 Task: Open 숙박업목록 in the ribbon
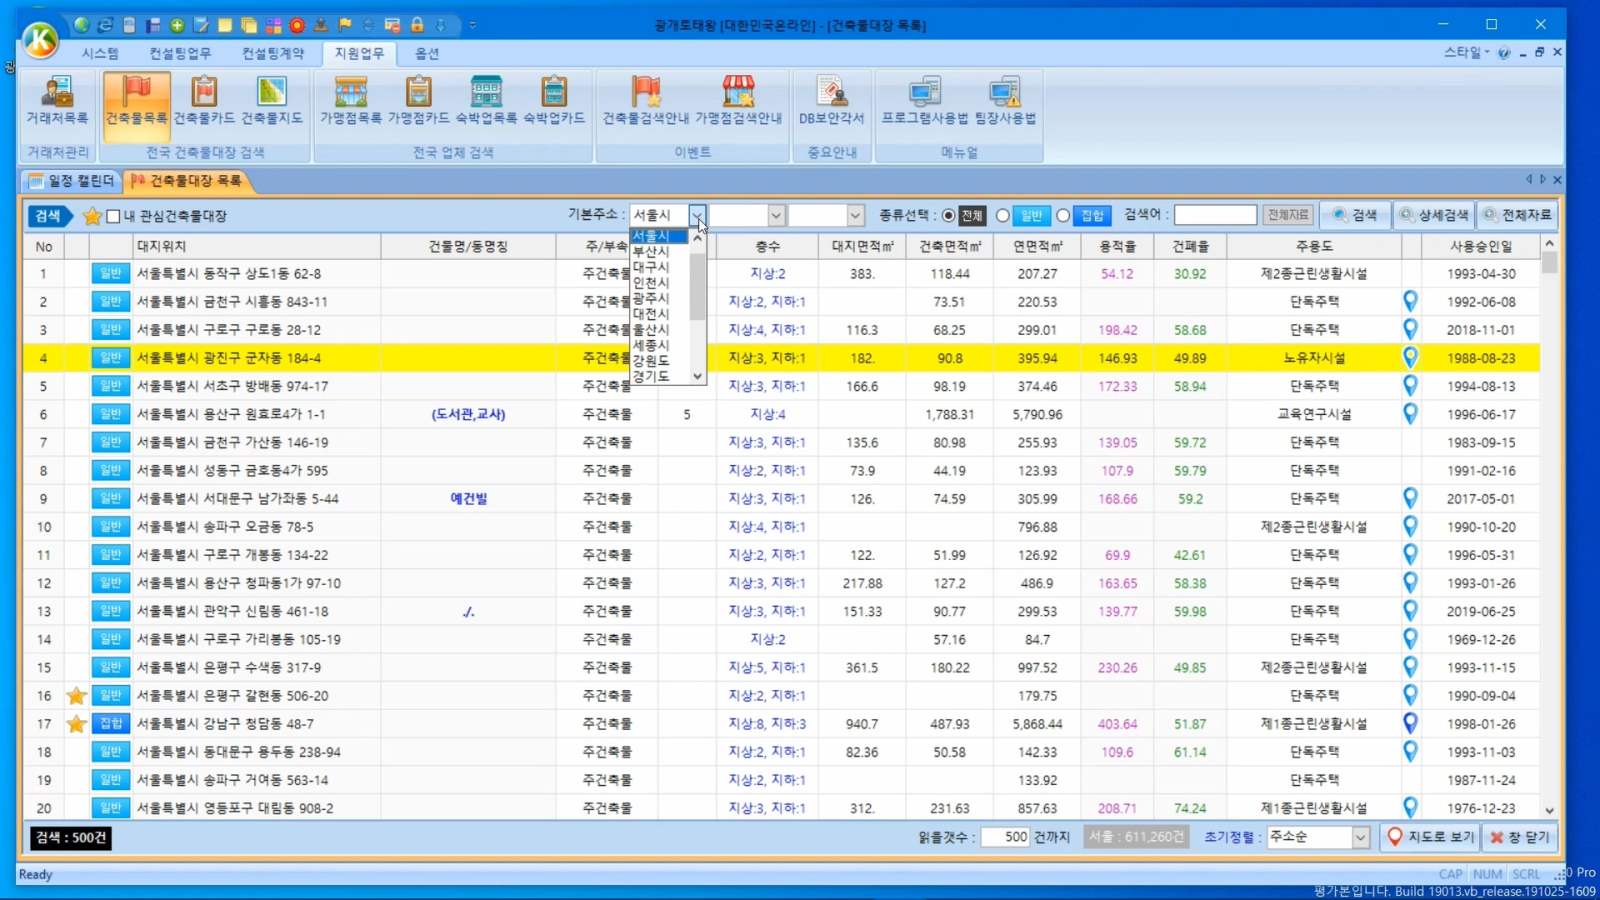coord(486,100)
